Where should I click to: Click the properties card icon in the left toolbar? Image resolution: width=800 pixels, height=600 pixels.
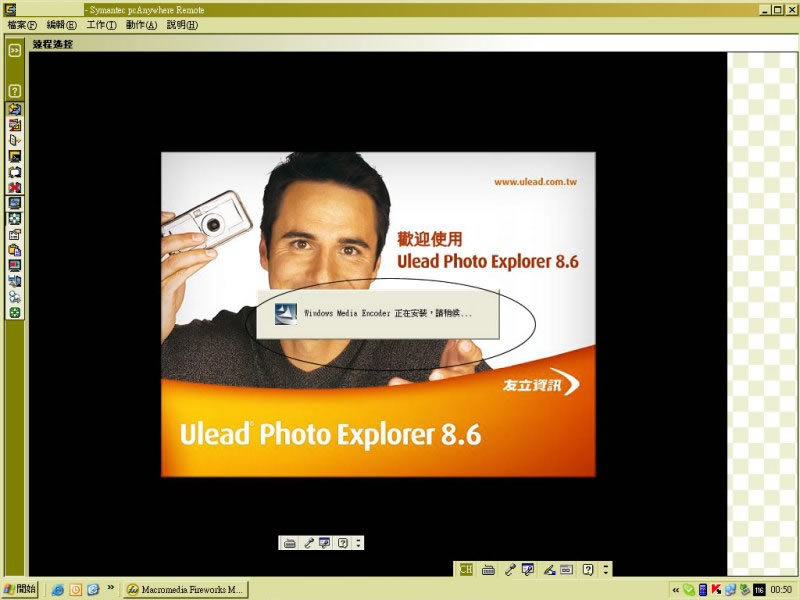tap(15, 234)
